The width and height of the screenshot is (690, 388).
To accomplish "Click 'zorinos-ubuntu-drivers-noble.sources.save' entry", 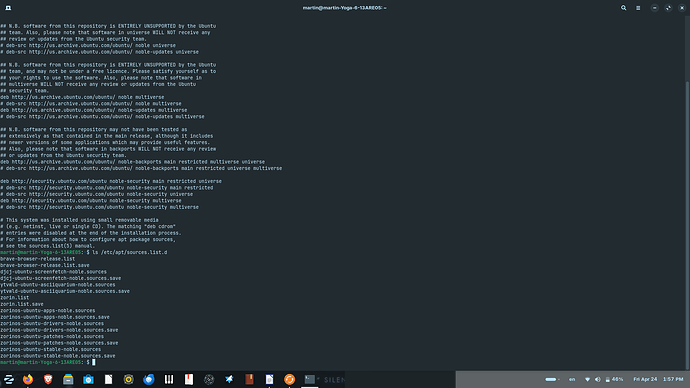I will pyautogui.click(x=59, y=330).
